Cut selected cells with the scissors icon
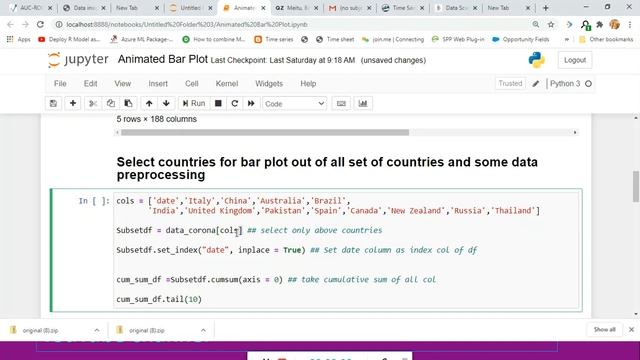 [93, 104]
